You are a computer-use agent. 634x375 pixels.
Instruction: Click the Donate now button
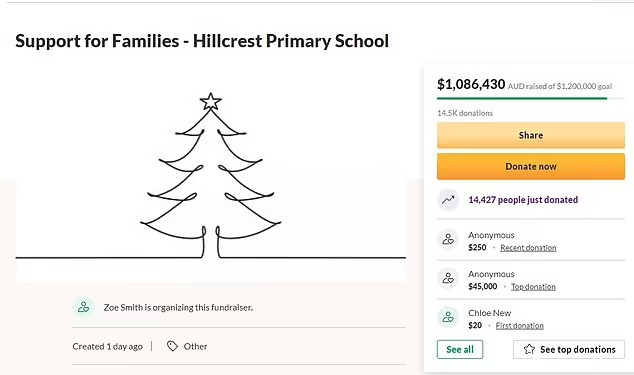[531, 166]
